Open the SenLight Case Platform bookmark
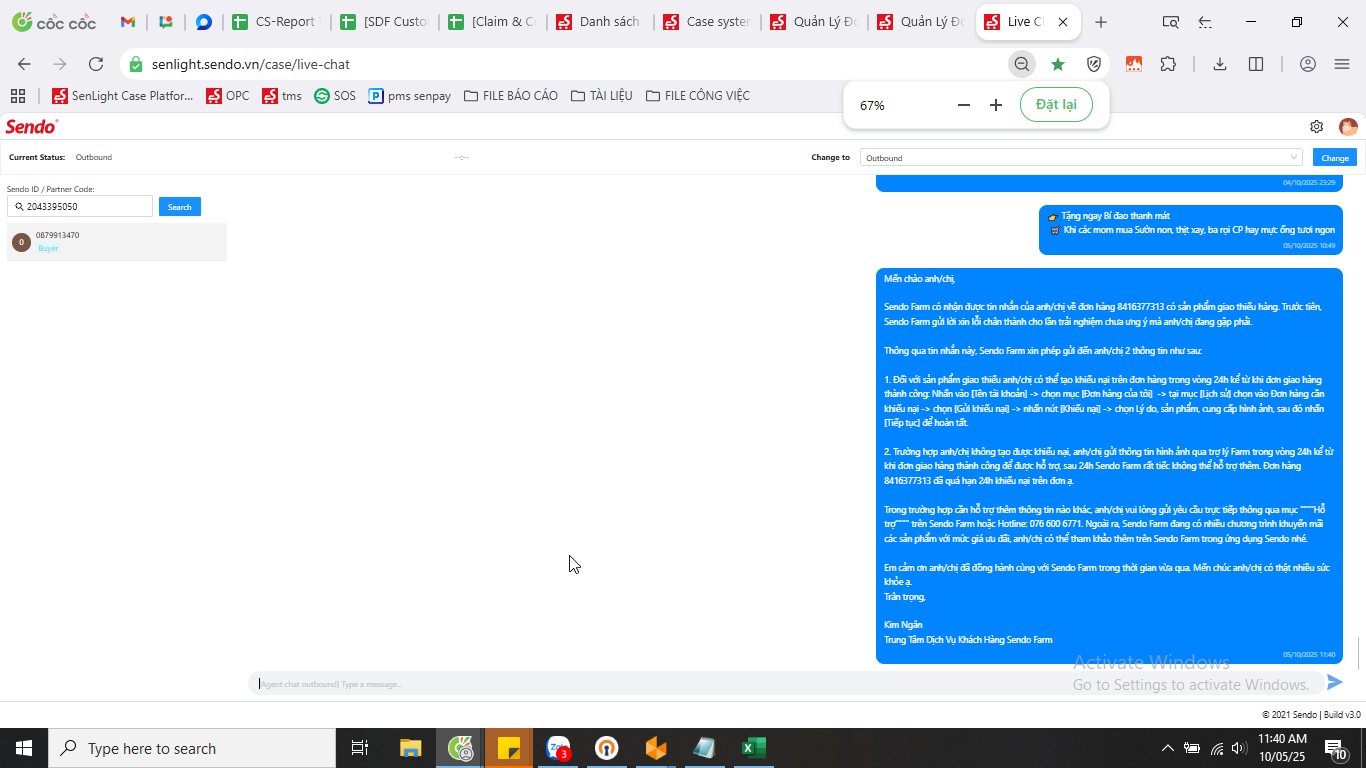The height and width of the screenshot is (768, 1366). point(123,96)
